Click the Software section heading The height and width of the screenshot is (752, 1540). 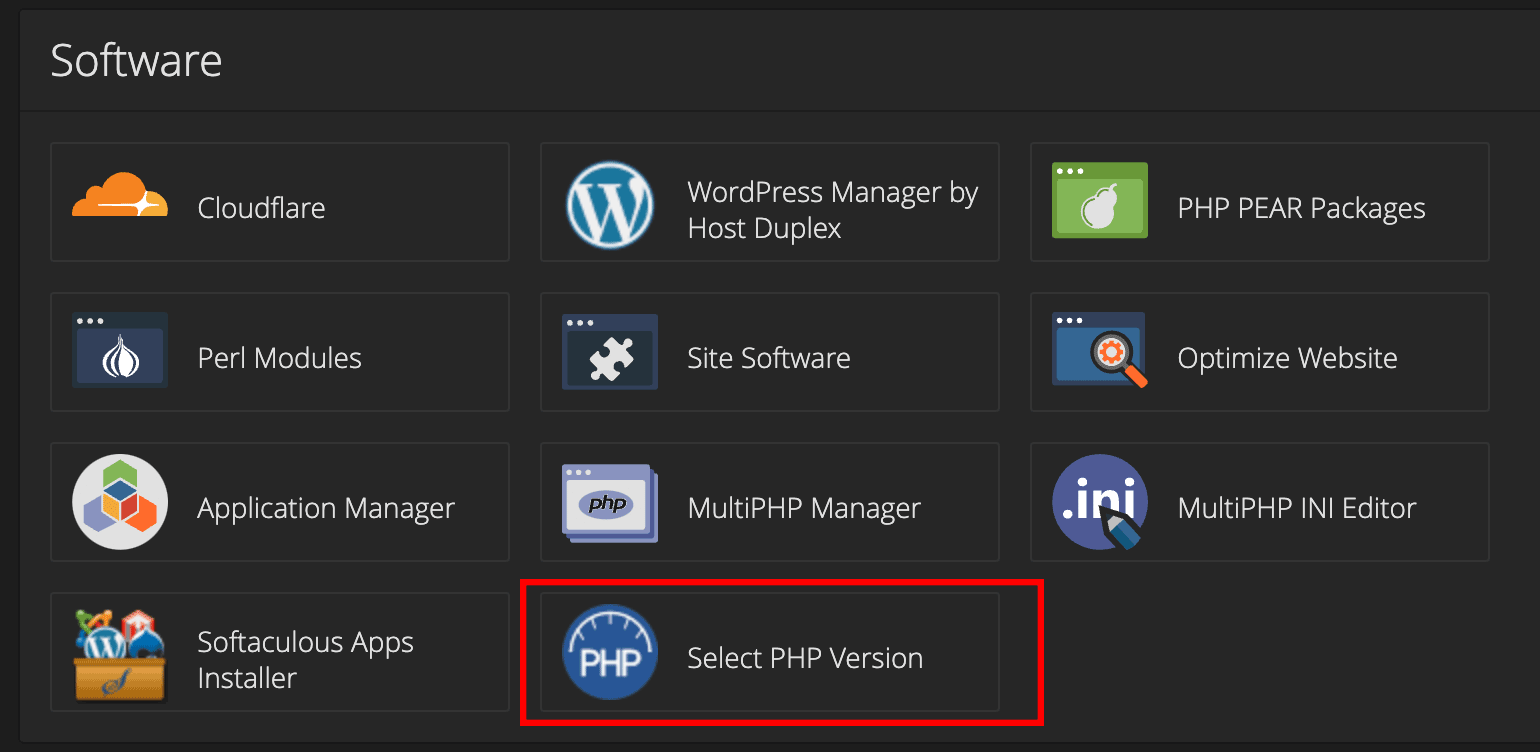[x=136, y=60]
